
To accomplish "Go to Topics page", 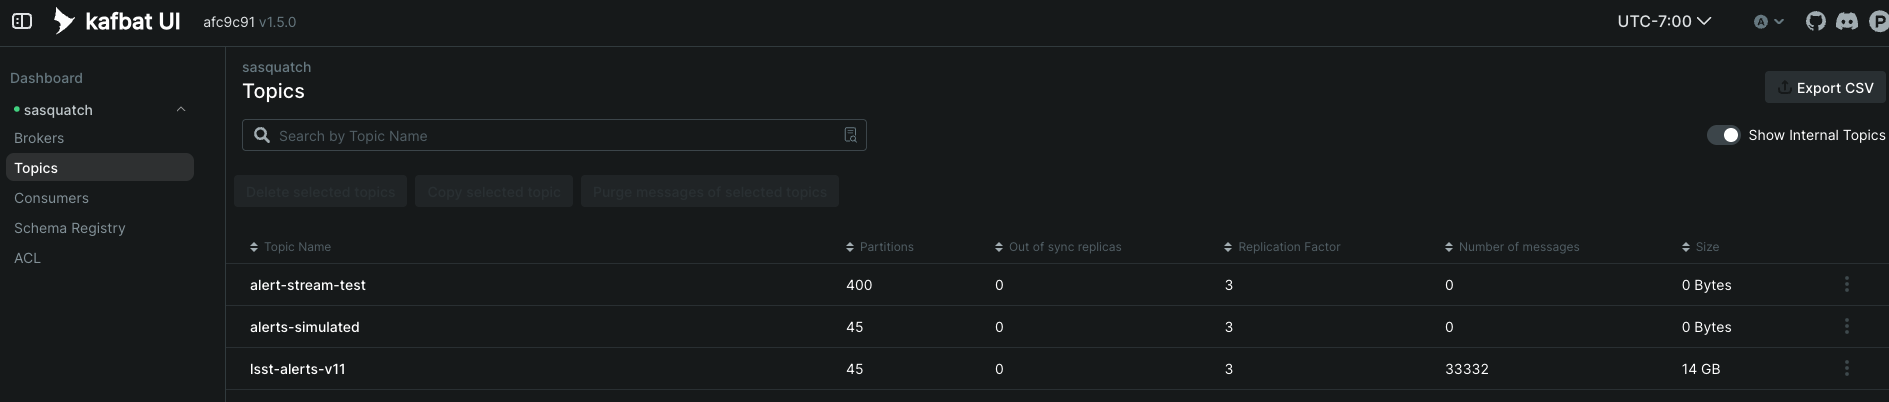I will pos(100,167).
